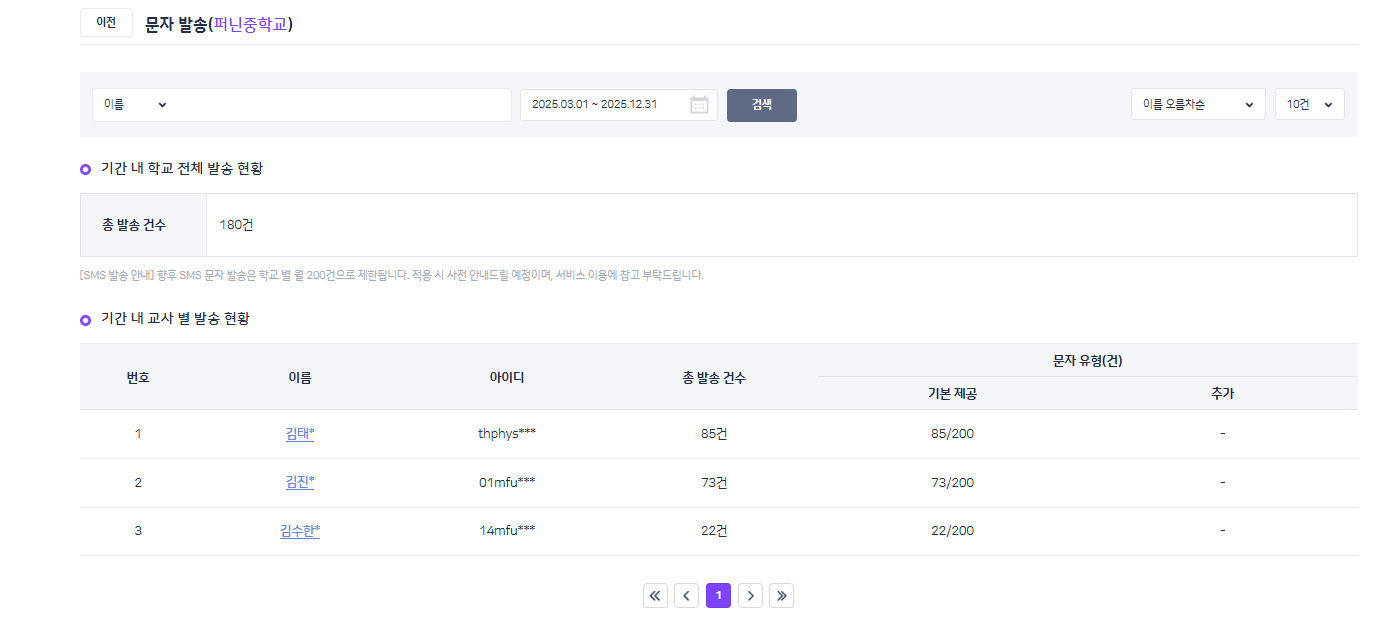Select page 1 in pagination
Image resolution: width=1387 pixels, height=644 pixels.
pyautogui.click(x=718, y=596)
